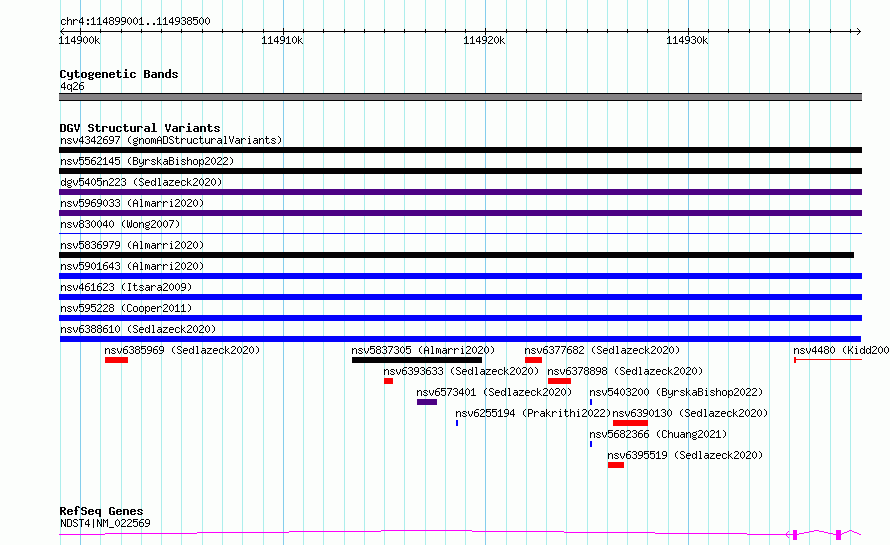890x545 pixels.
Task: Select the black bar for nsv5562145
Action: coord(460,171)
